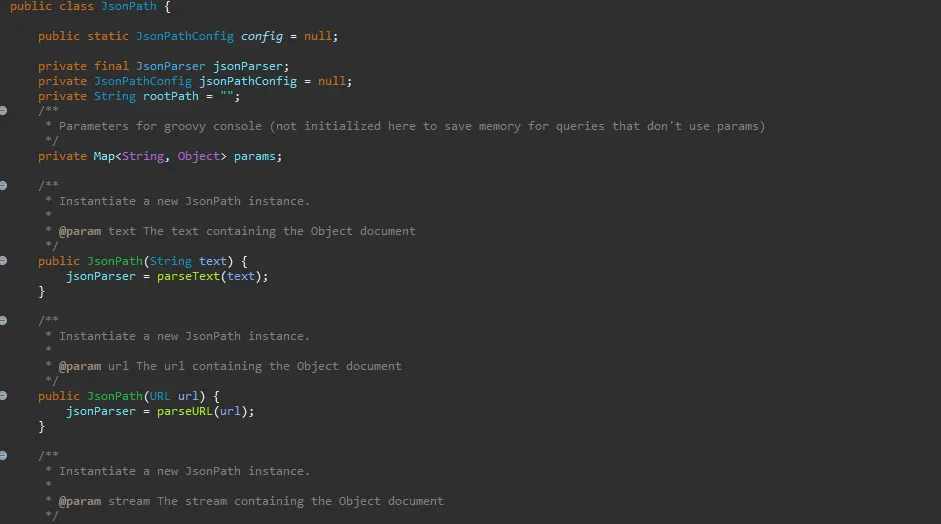
Task: Click the URL parameter type in constructor
Action: [160, 396]
